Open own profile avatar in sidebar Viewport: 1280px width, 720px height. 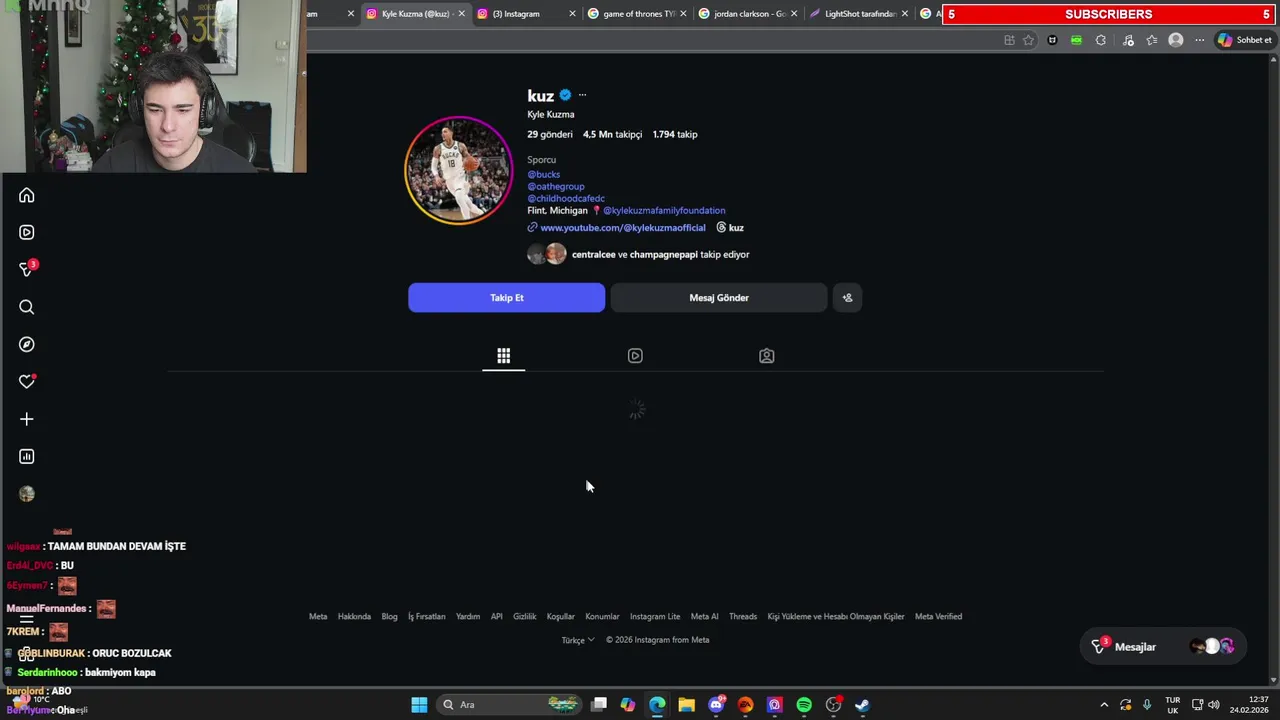click(27, 494)
